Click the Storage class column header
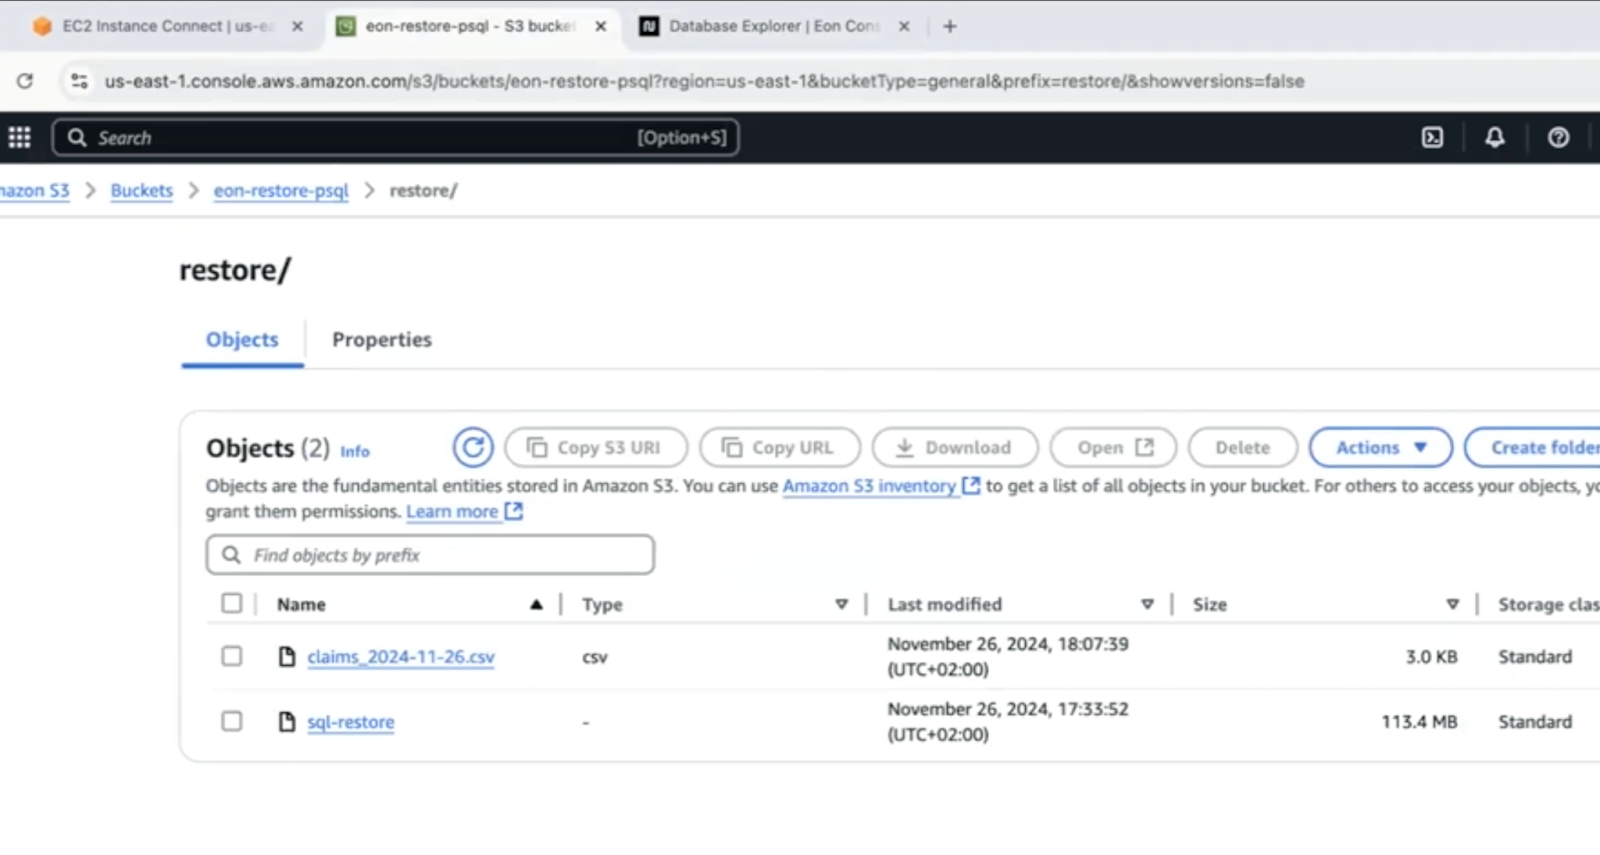 point(1548,604)
